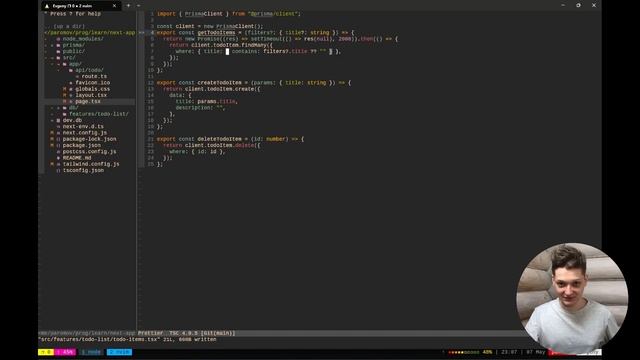Click 'TSC' version in the status line

tap(183, 333)
